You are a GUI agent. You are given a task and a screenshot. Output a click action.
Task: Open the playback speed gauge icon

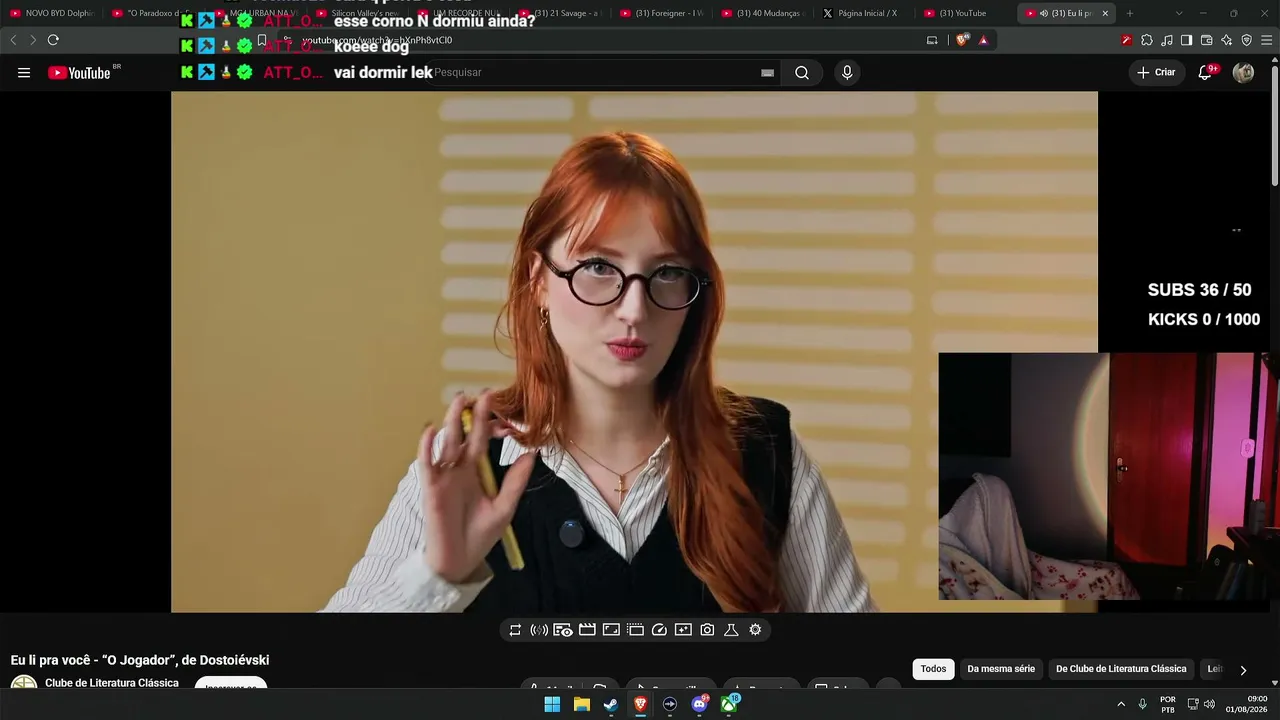tap(659, 630)
